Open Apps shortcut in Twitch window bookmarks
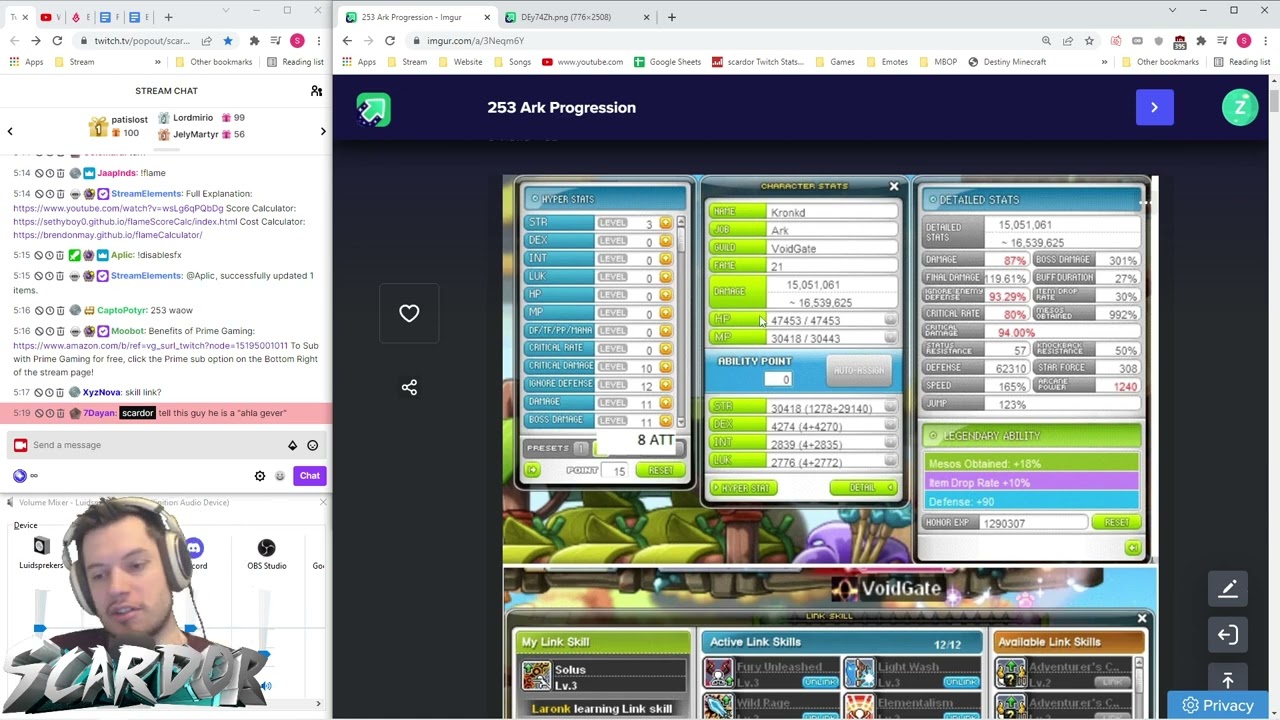 click(x=26, y=62)
